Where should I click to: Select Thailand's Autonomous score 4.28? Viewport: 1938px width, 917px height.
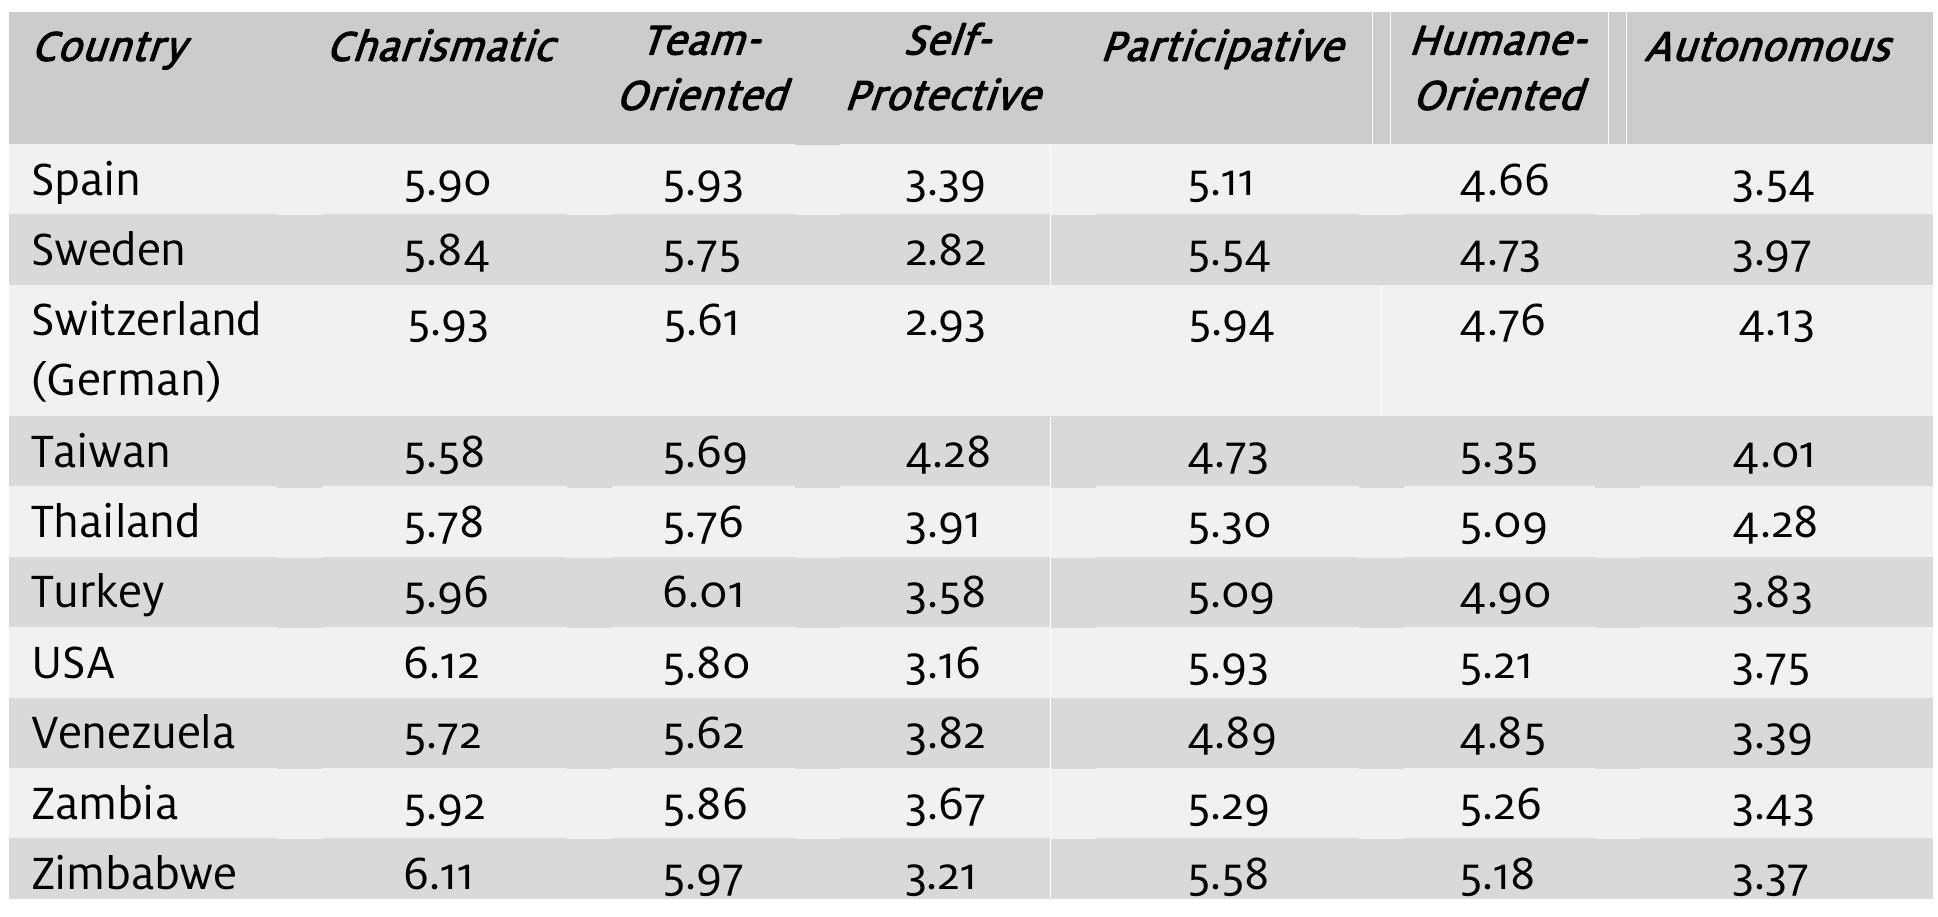tap(1774, 523)
